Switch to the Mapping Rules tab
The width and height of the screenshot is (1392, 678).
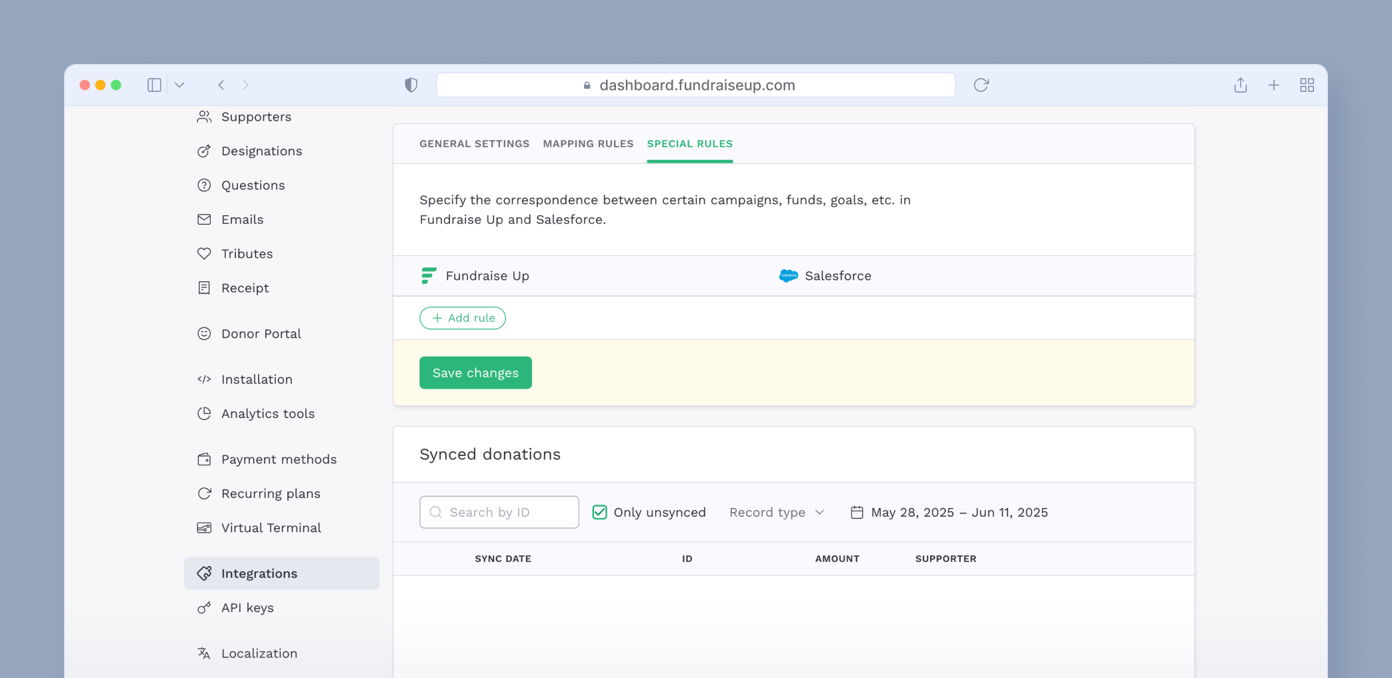pyautogui.click(x=588, y=143)
